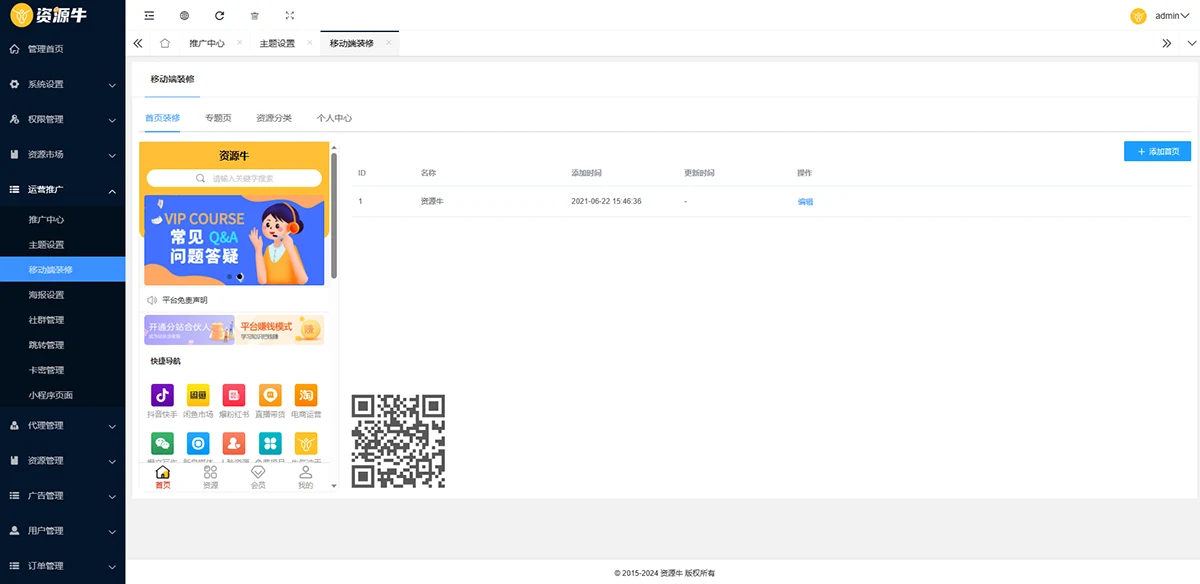Tap the 资源 icon in preview bottom bar
The height and width of the screenshot is (584, 1200).
[x=210, y=477]
